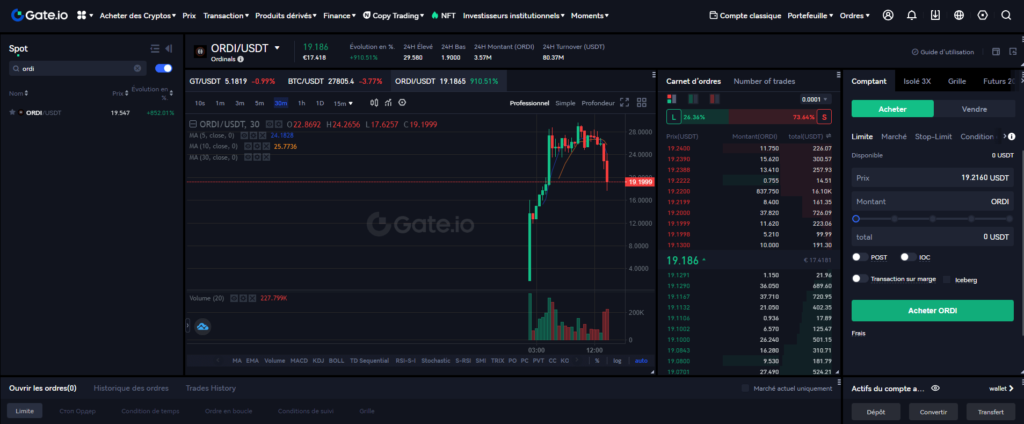Toggle the auto scale on chart
Image resolution: width=1024 pixels, height=424 pixels.
641,361
